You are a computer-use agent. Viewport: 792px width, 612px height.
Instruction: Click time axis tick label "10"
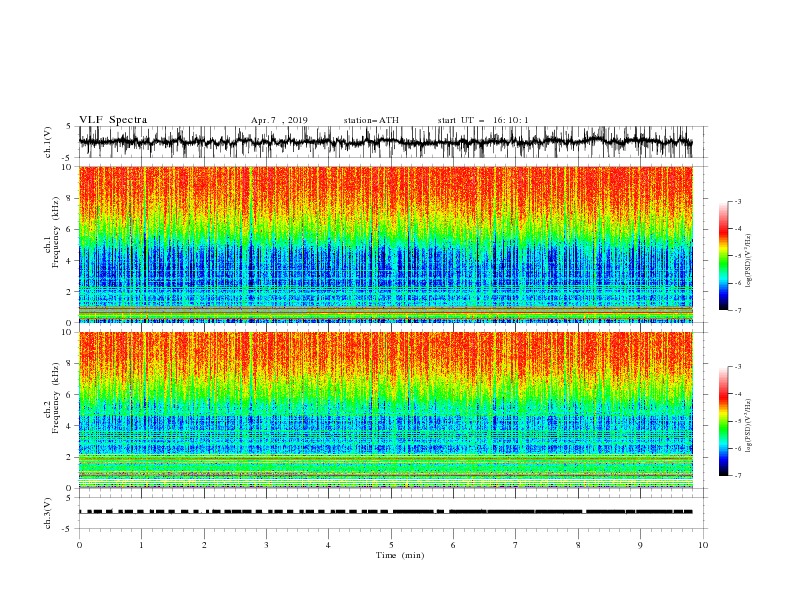(x=703, y=545)
